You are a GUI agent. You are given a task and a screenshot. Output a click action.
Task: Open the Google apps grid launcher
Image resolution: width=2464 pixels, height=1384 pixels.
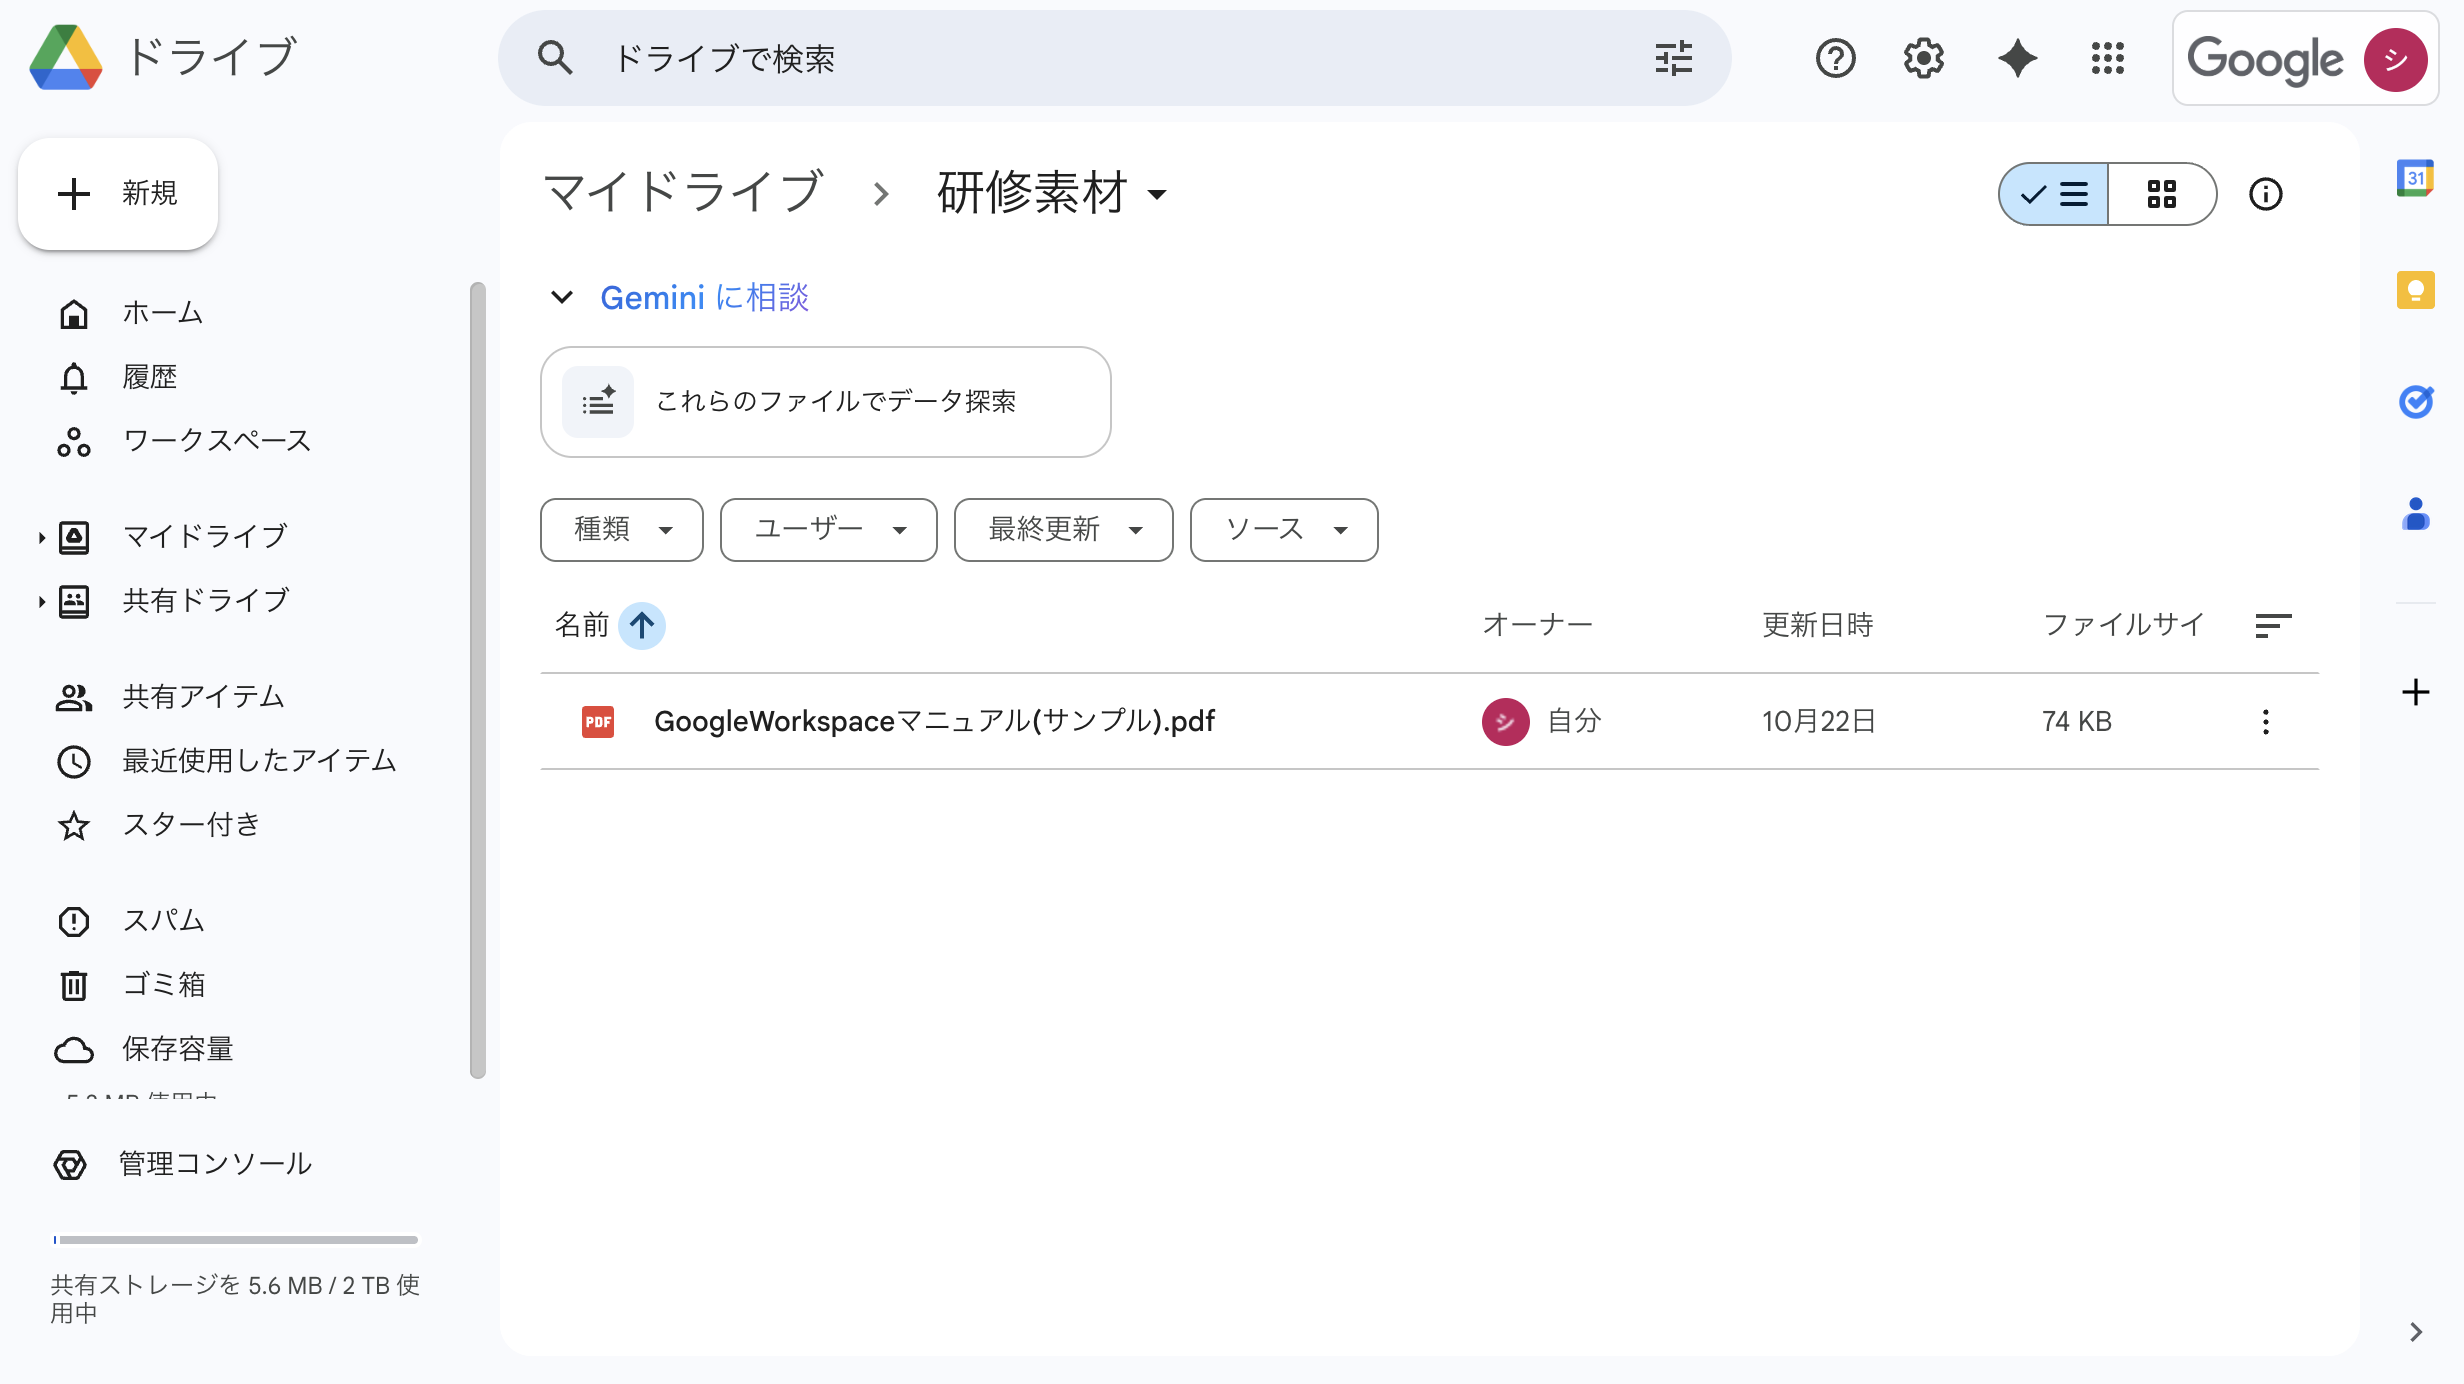coord(2108,58)
